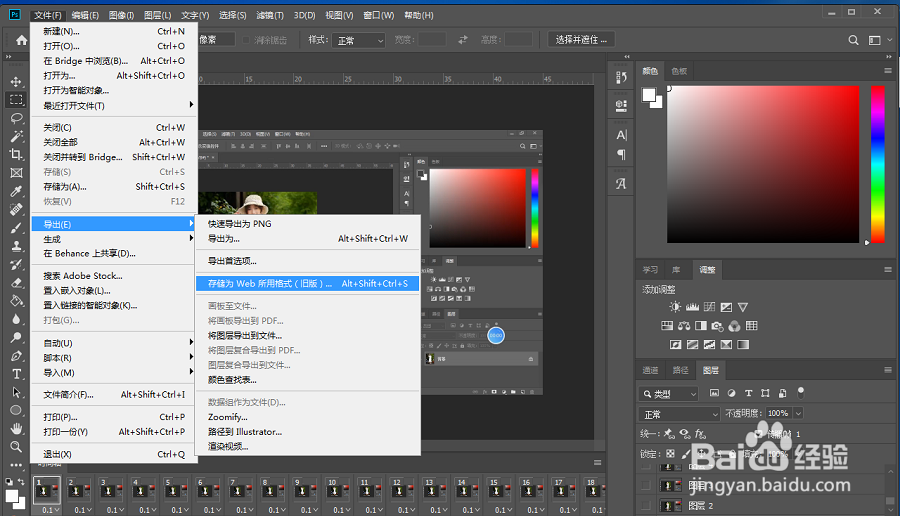900x516 pixels.
Task: Pick a color in the color field
Action: point(763,164)
